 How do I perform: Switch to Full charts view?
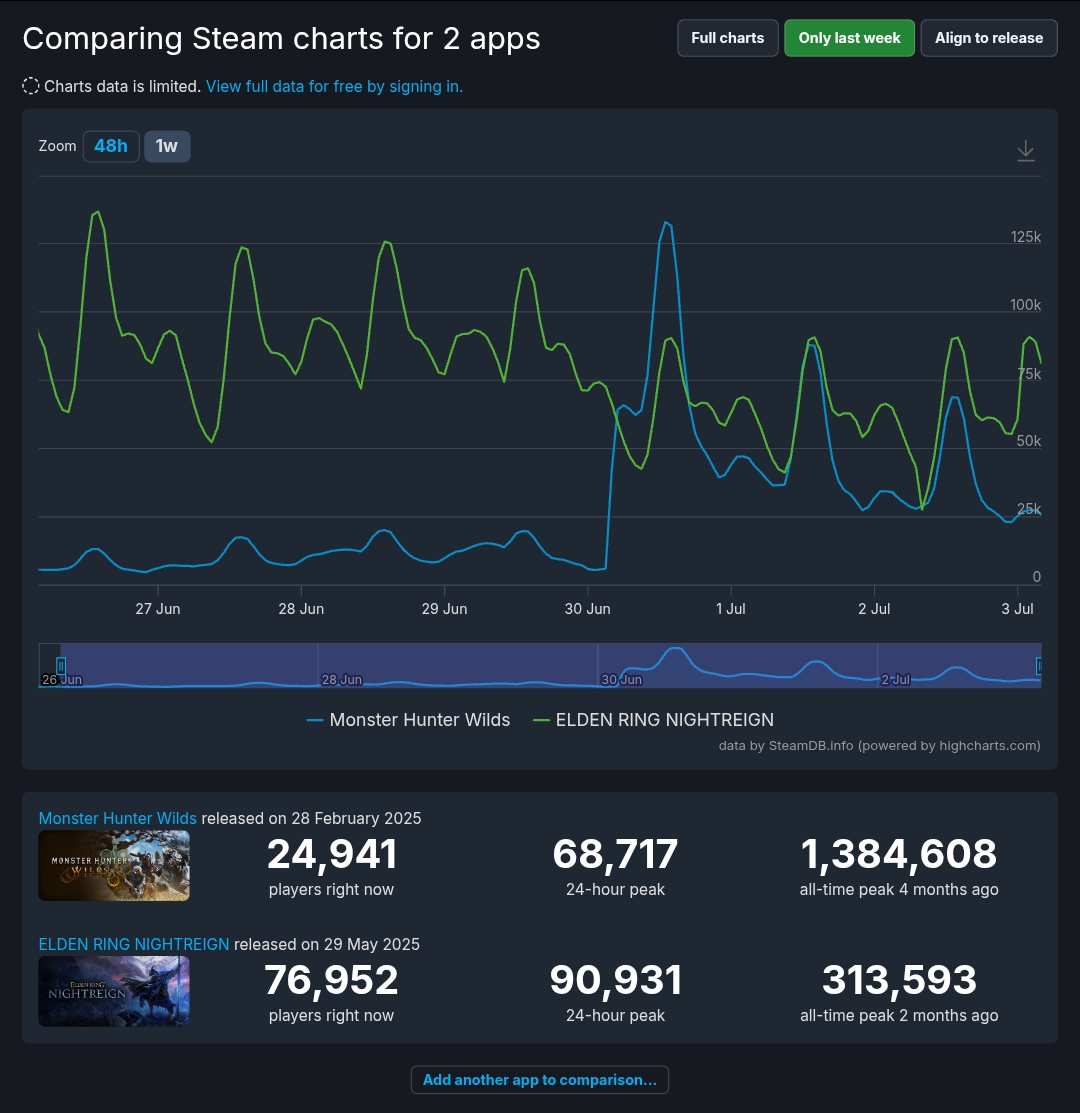(727, 38)
